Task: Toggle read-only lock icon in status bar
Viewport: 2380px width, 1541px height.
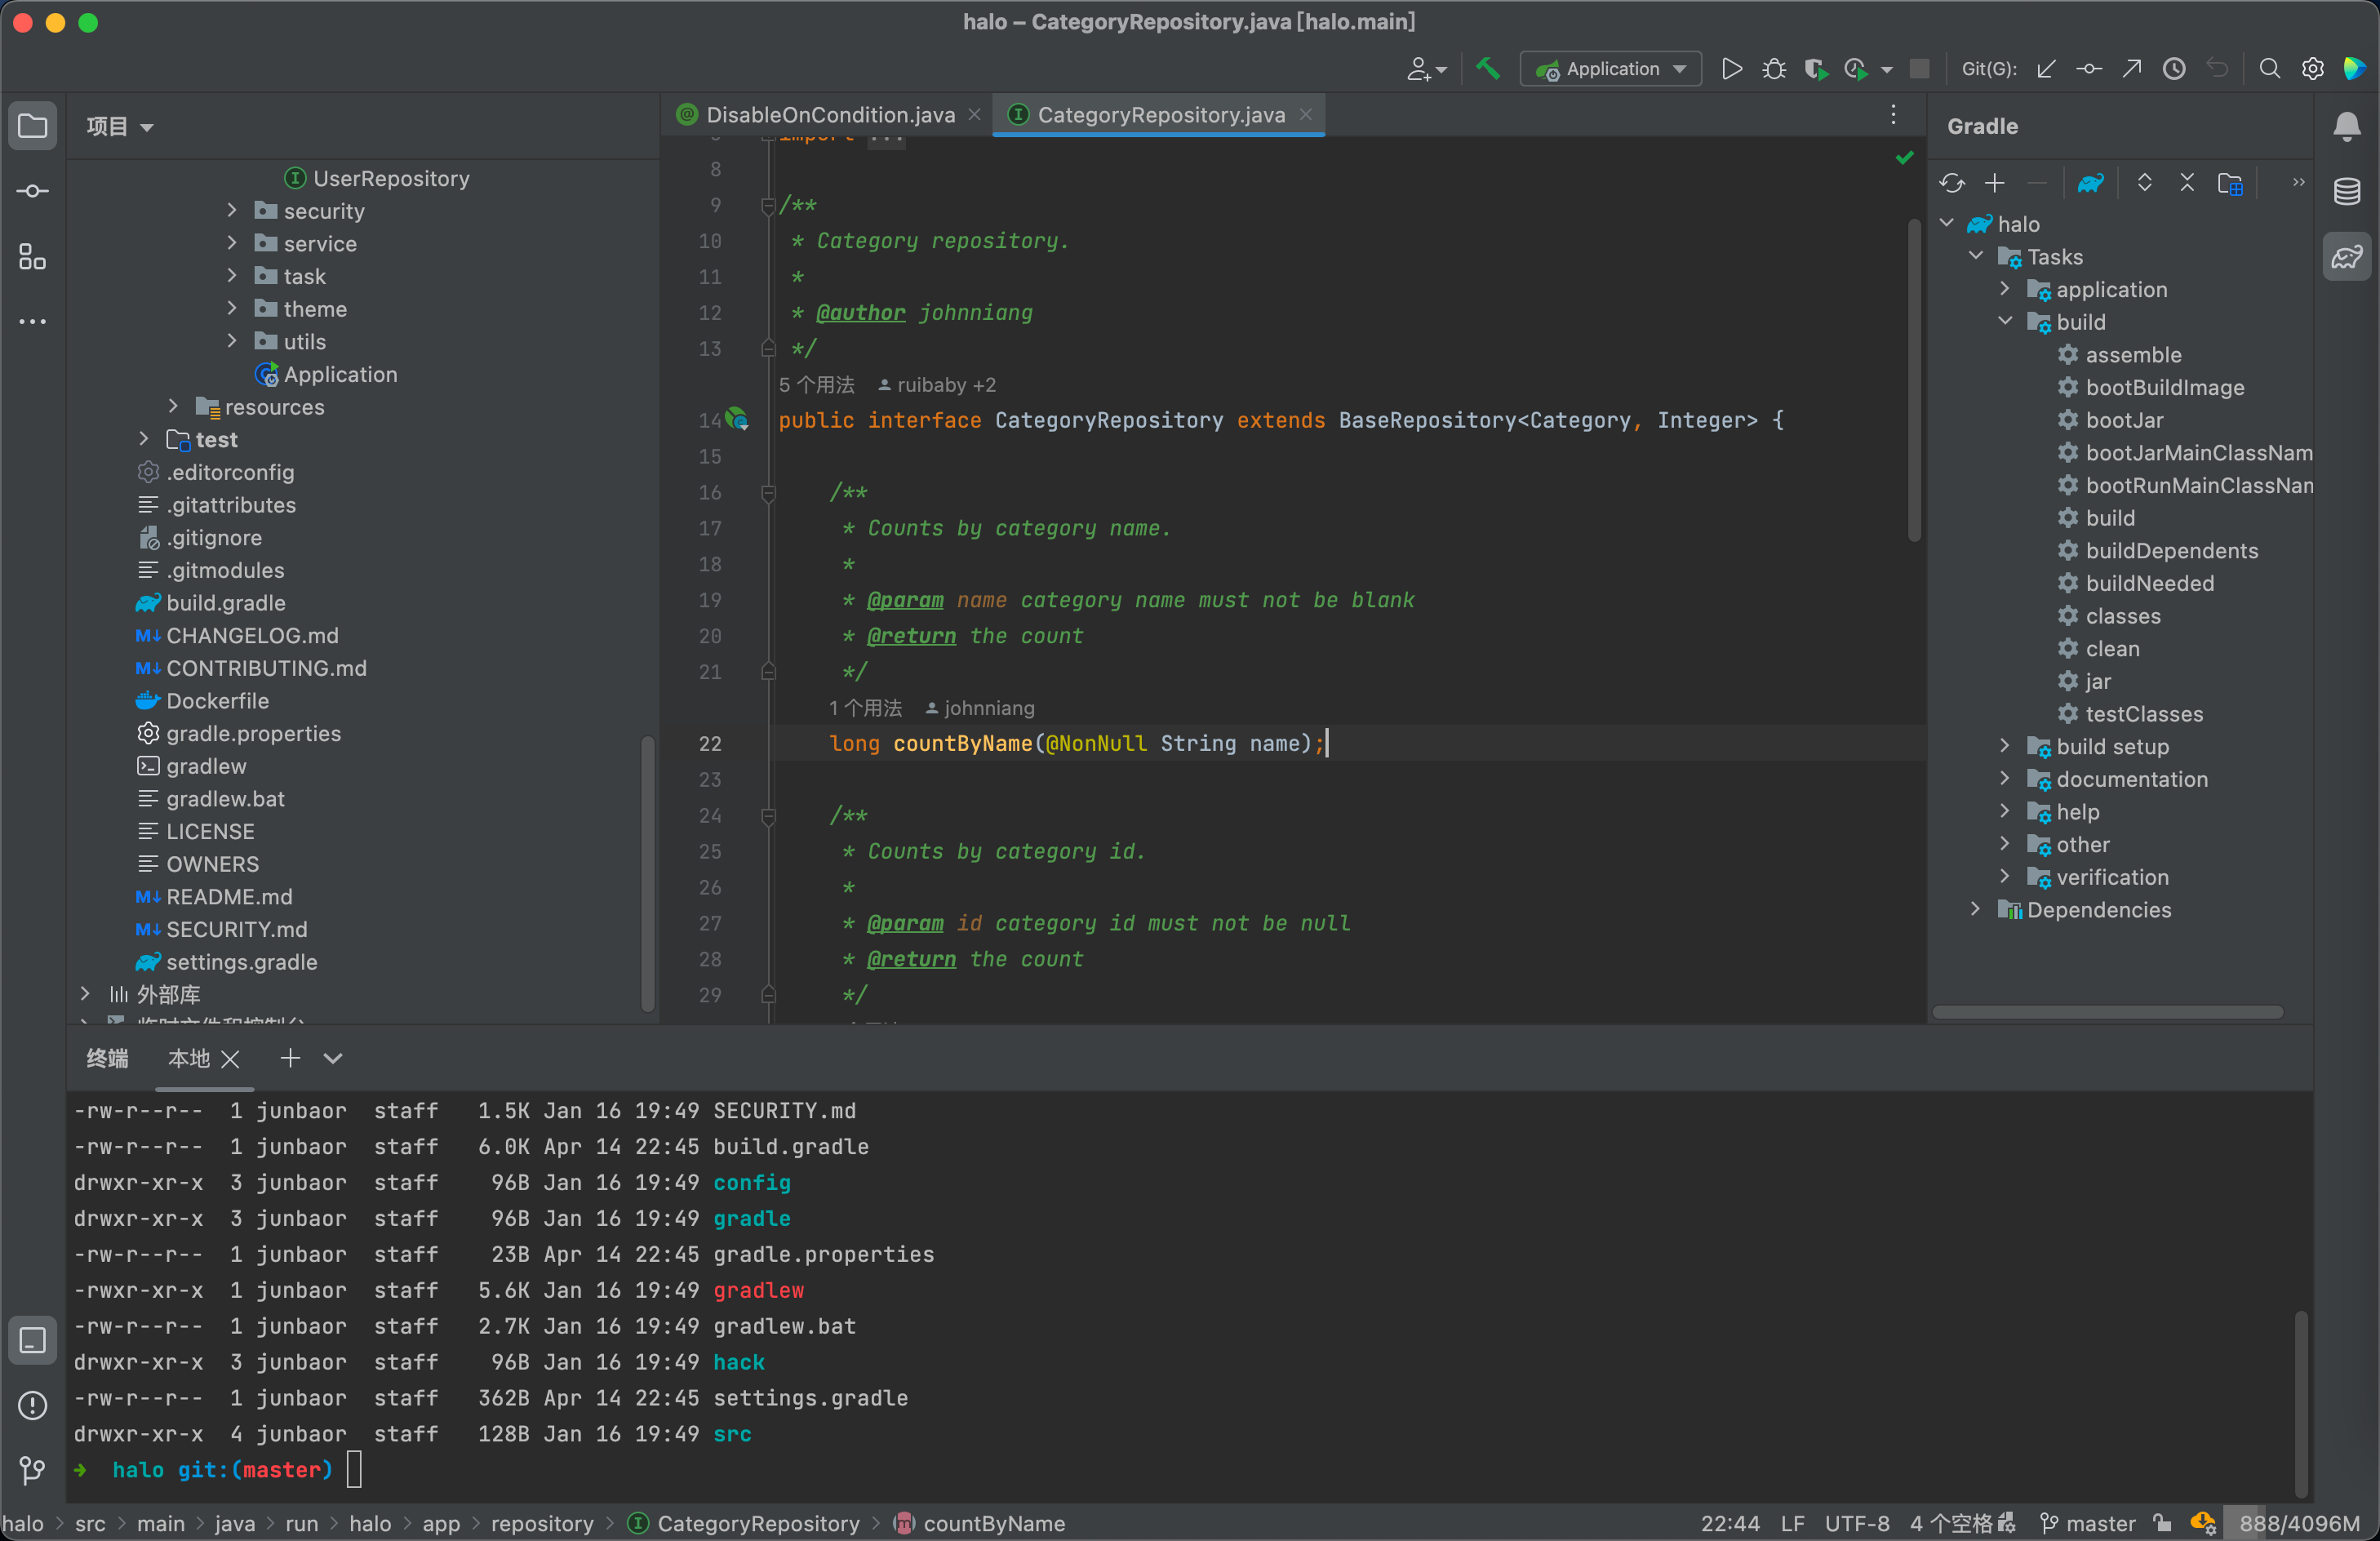Action: tap(2162, 1523)
